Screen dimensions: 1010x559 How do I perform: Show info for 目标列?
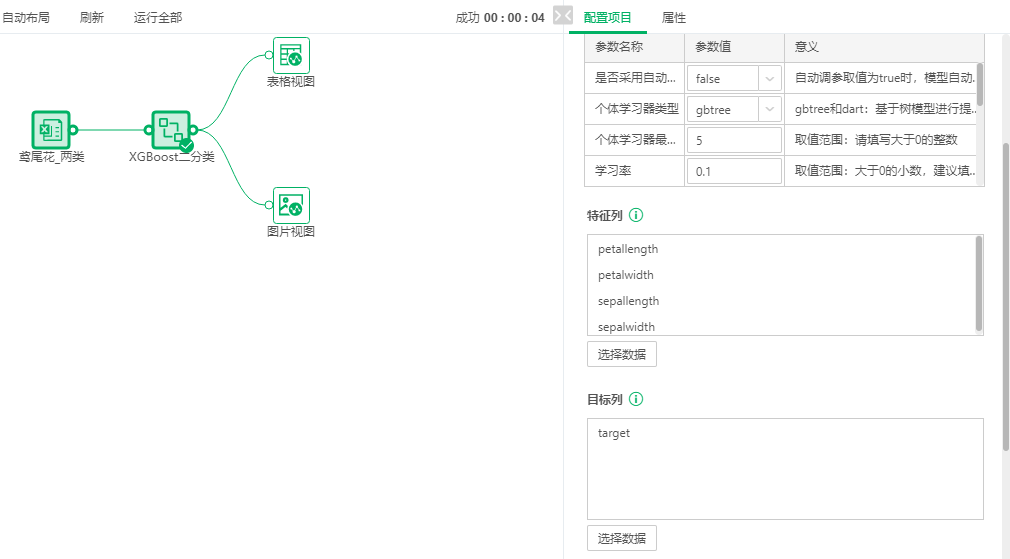[636, 399]
